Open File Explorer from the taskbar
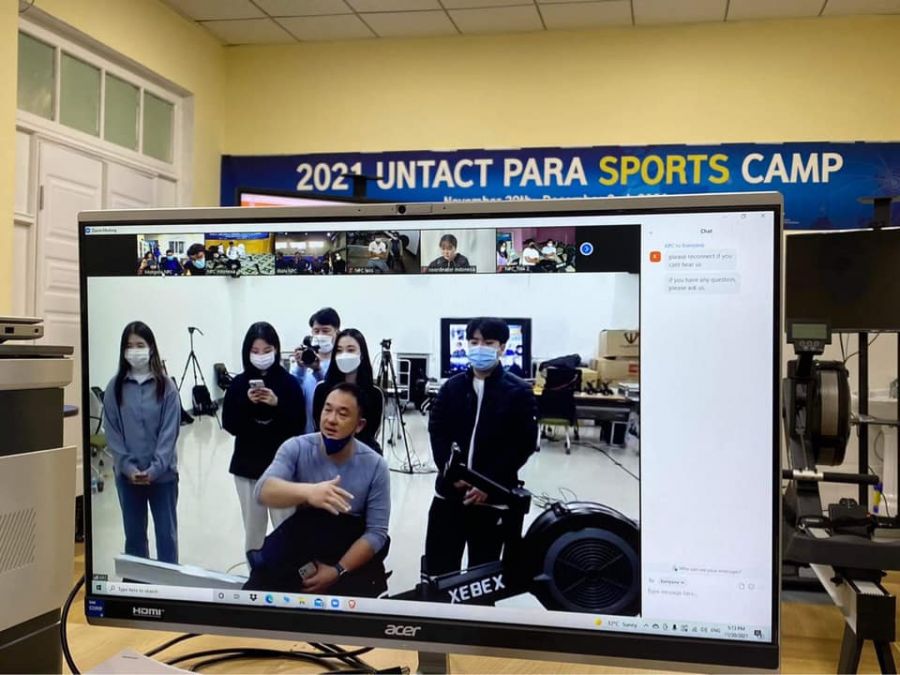Viewport: 900px width, 675px height. point(302,601)
